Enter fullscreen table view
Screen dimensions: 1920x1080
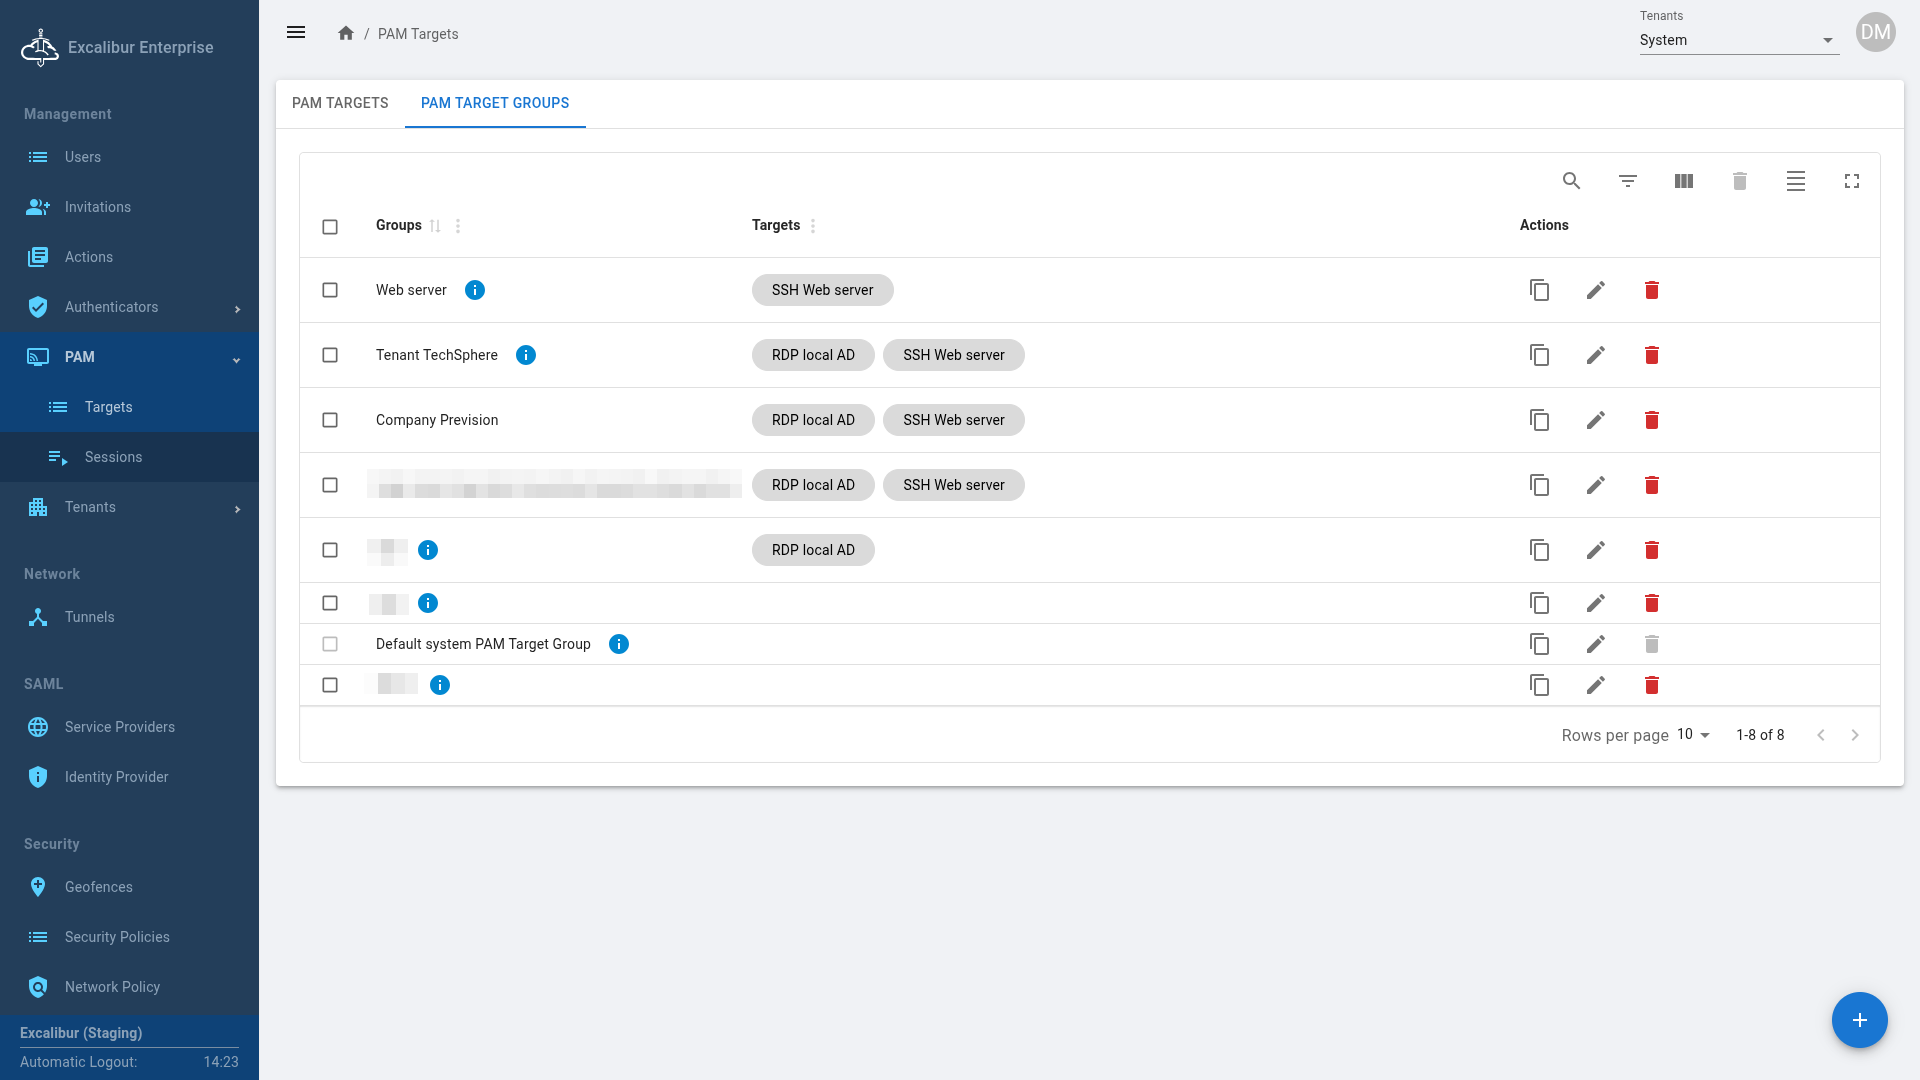pyautogui.click(x=1851, y=181)
